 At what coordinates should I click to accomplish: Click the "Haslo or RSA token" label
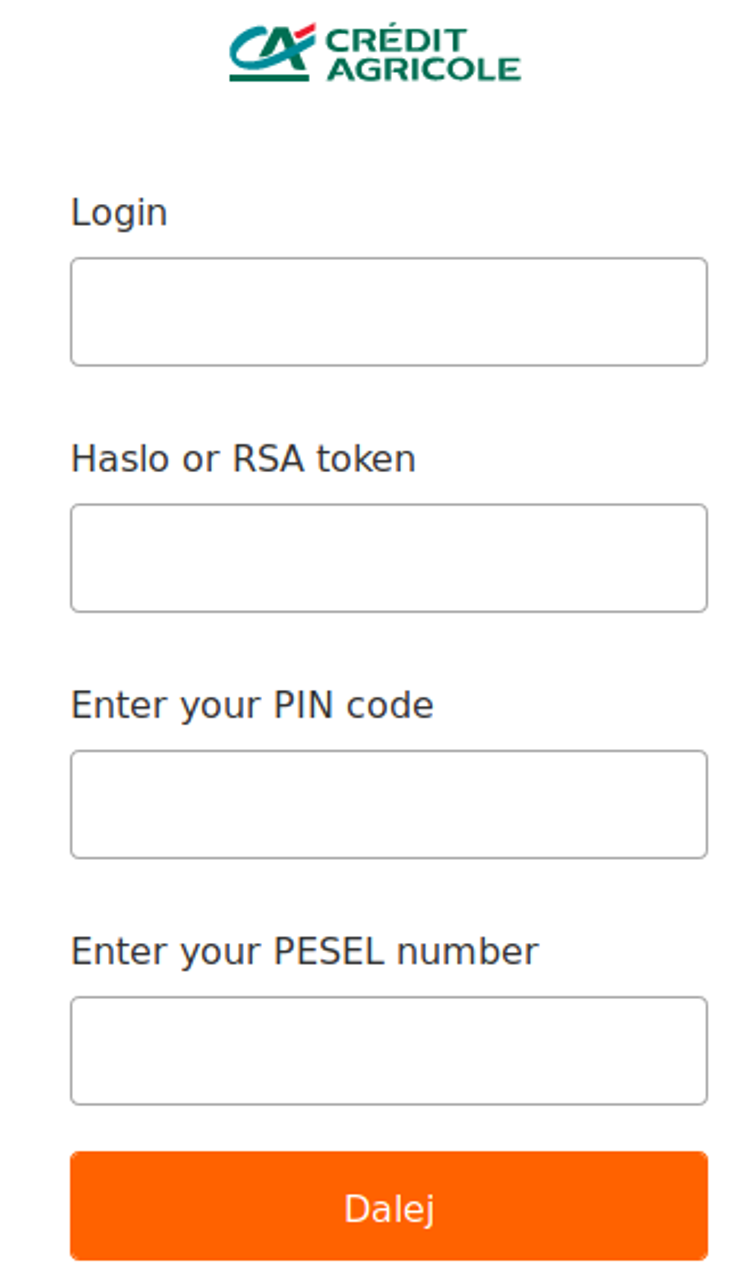(x=243, y=459)
